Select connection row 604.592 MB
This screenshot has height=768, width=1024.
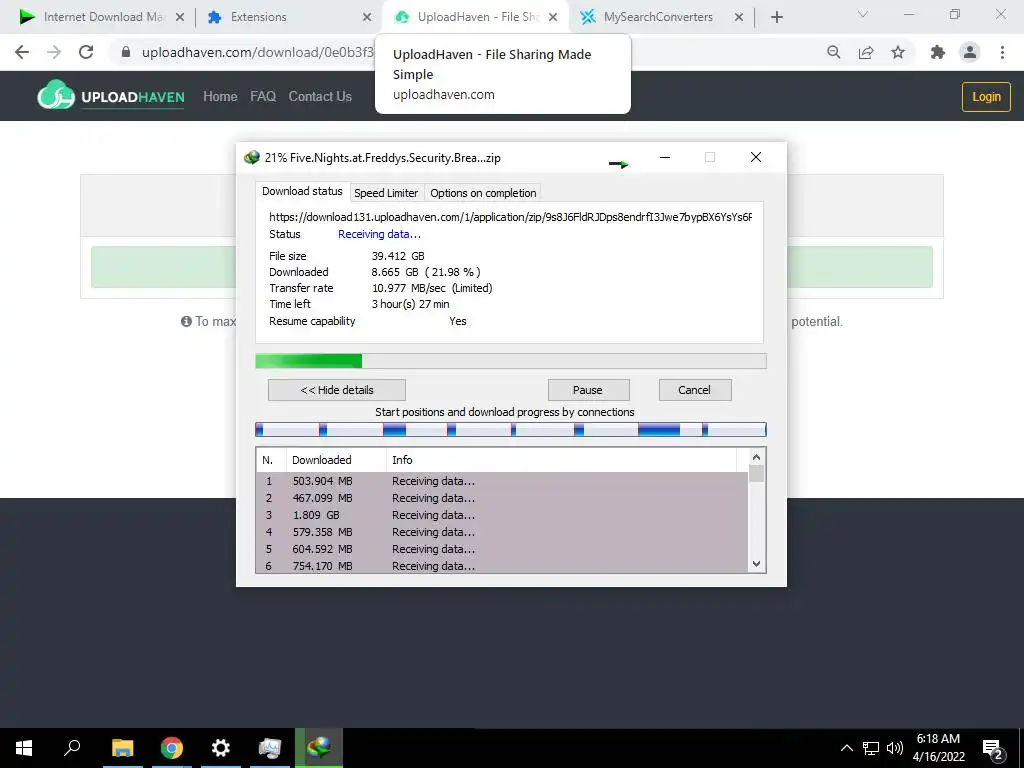502,549
